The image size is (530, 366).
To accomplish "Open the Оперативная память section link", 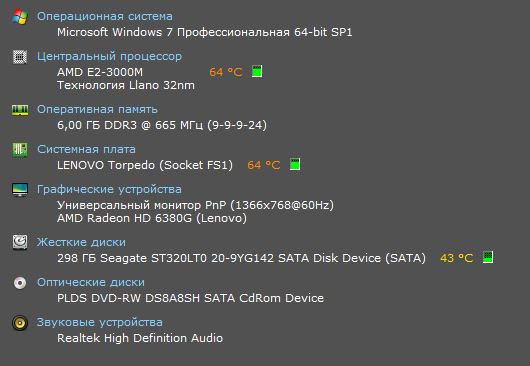I will point(97,109).
